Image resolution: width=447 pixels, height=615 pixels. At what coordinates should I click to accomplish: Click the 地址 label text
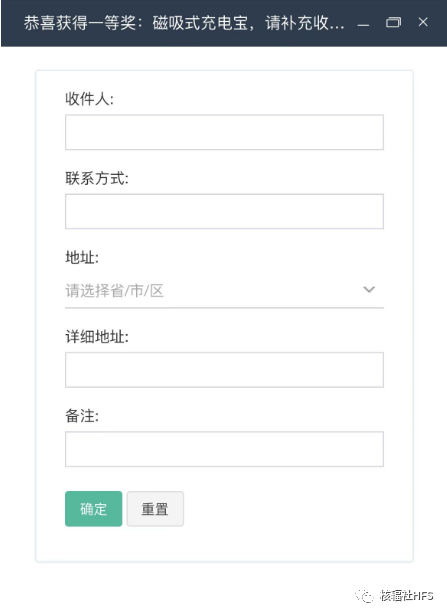coord(82,257)
